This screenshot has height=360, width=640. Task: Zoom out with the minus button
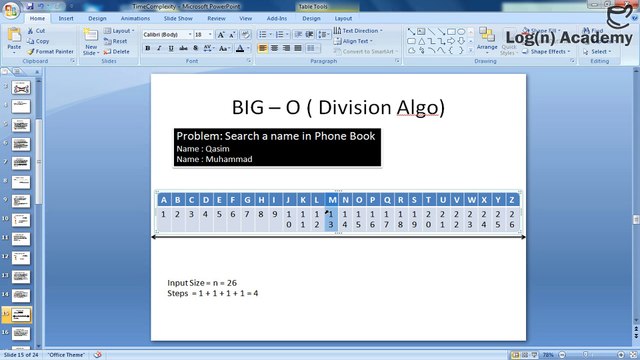[562, 355]
